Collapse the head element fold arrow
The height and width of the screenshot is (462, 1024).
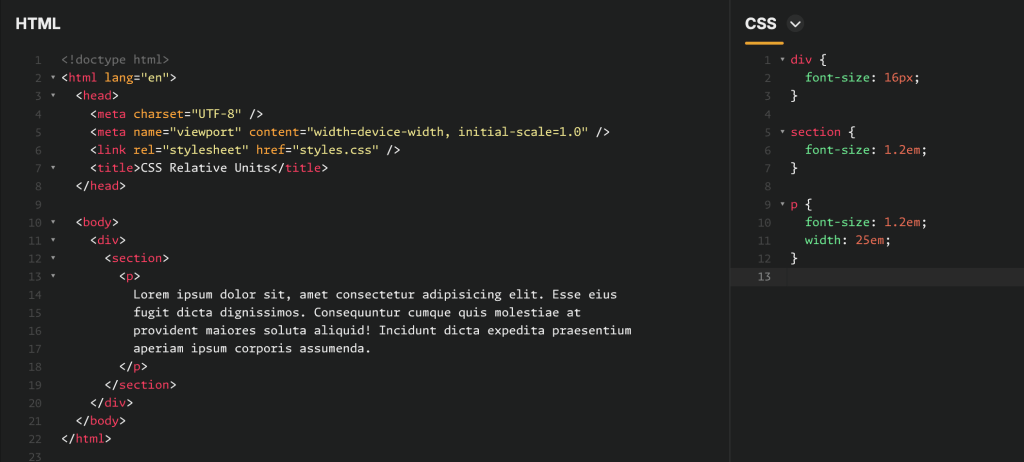52,96
